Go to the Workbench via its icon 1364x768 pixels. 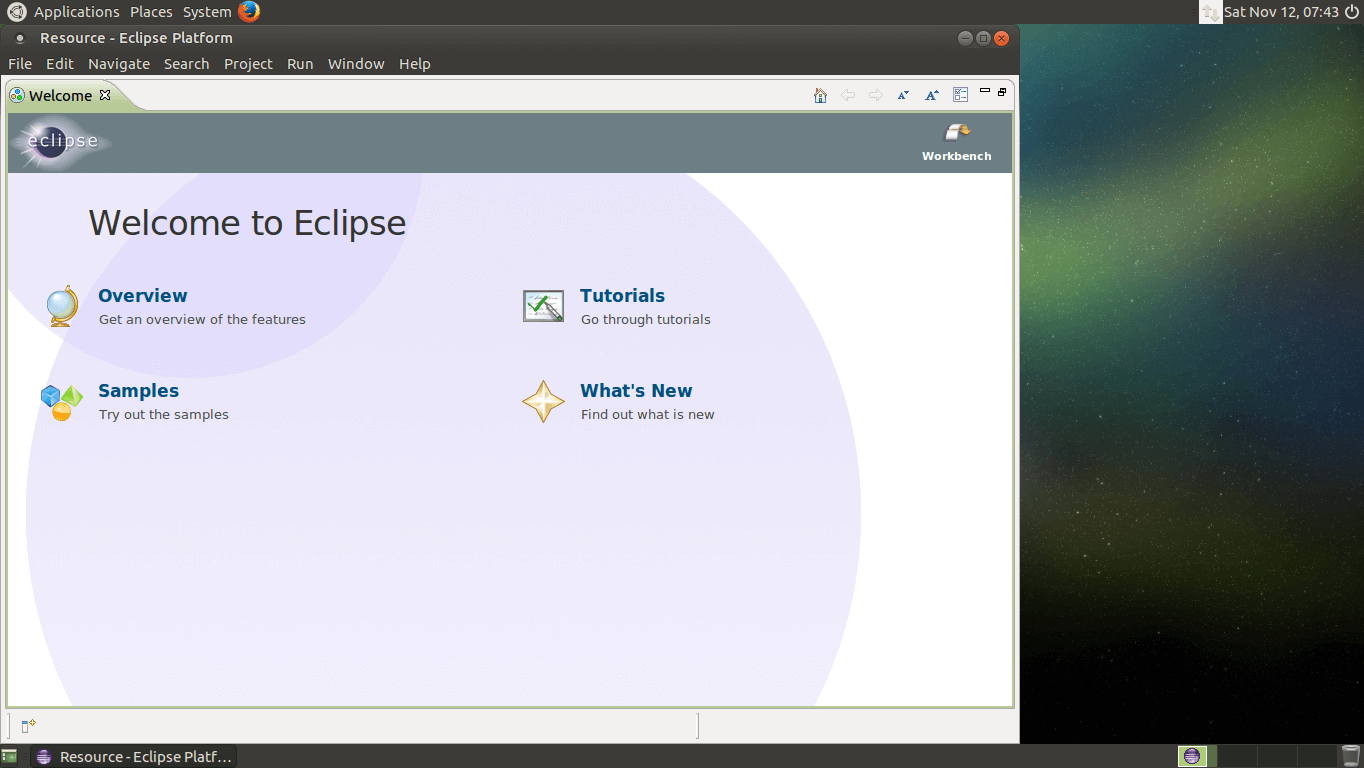pos(957,133)
